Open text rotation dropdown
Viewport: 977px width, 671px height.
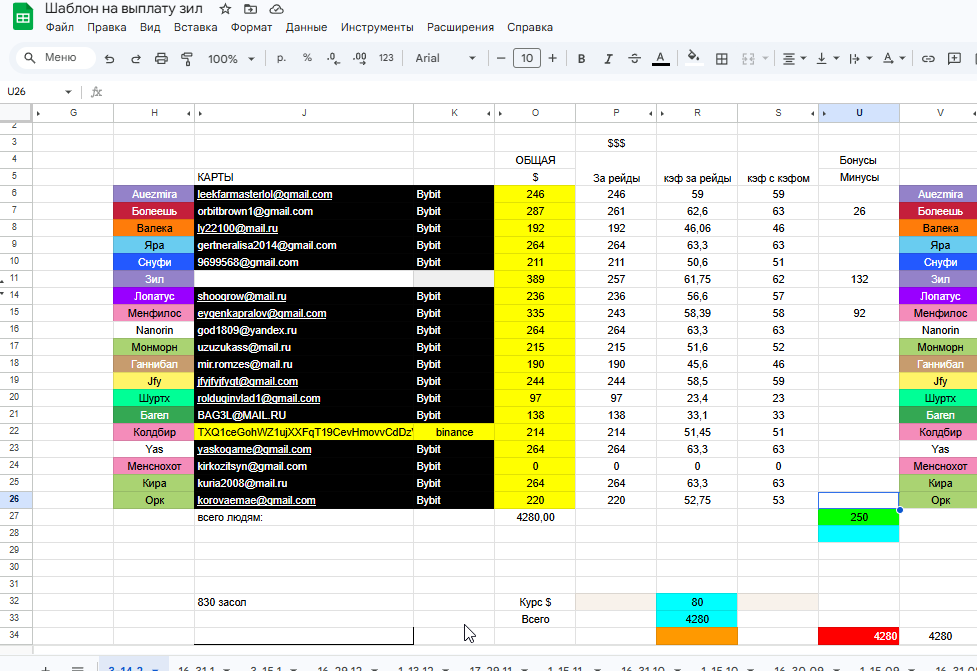click(894, 59)
